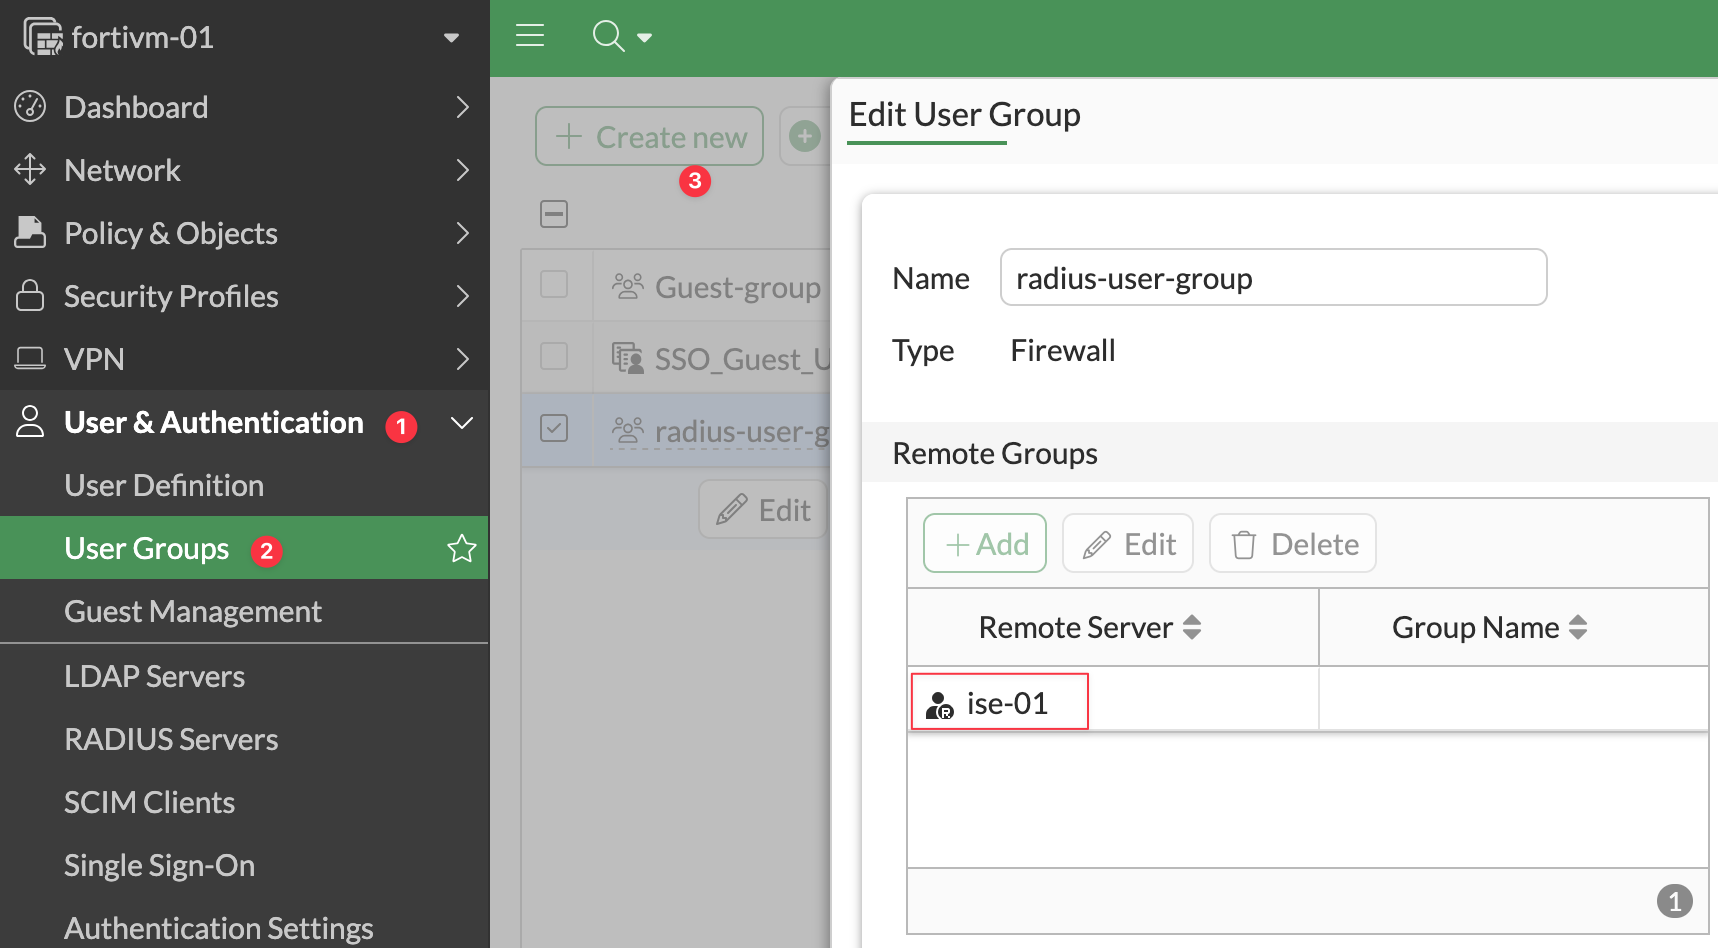Viewport: 1718px width, 948px height.
Task: Expand the Policy & Objects menu
Action: pos(461,233)
